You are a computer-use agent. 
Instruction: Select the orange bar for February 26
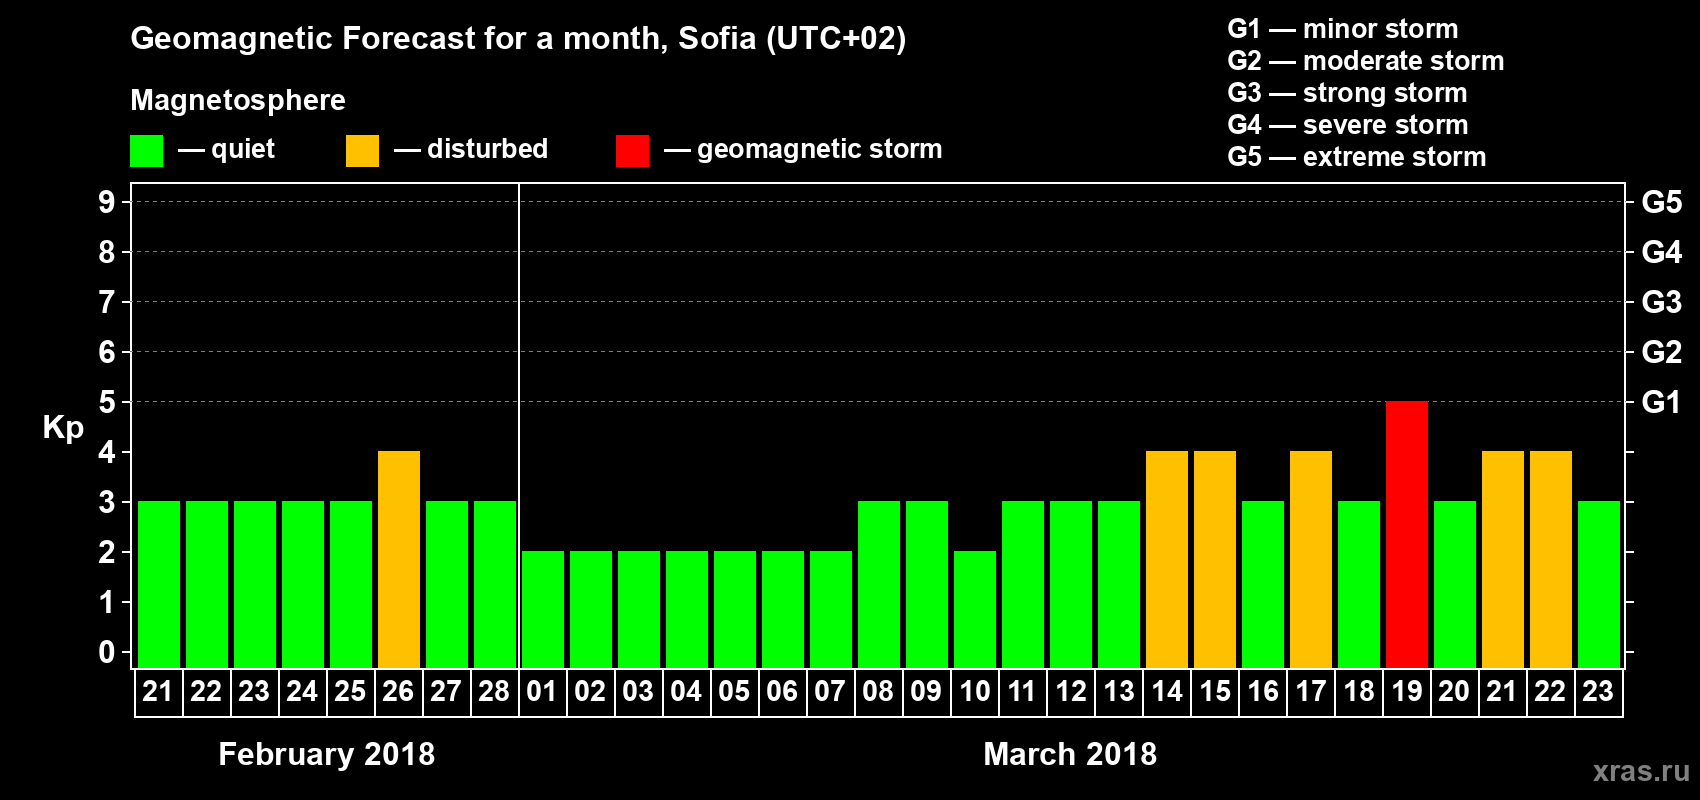pyautogui.click(x=399, y=559)
